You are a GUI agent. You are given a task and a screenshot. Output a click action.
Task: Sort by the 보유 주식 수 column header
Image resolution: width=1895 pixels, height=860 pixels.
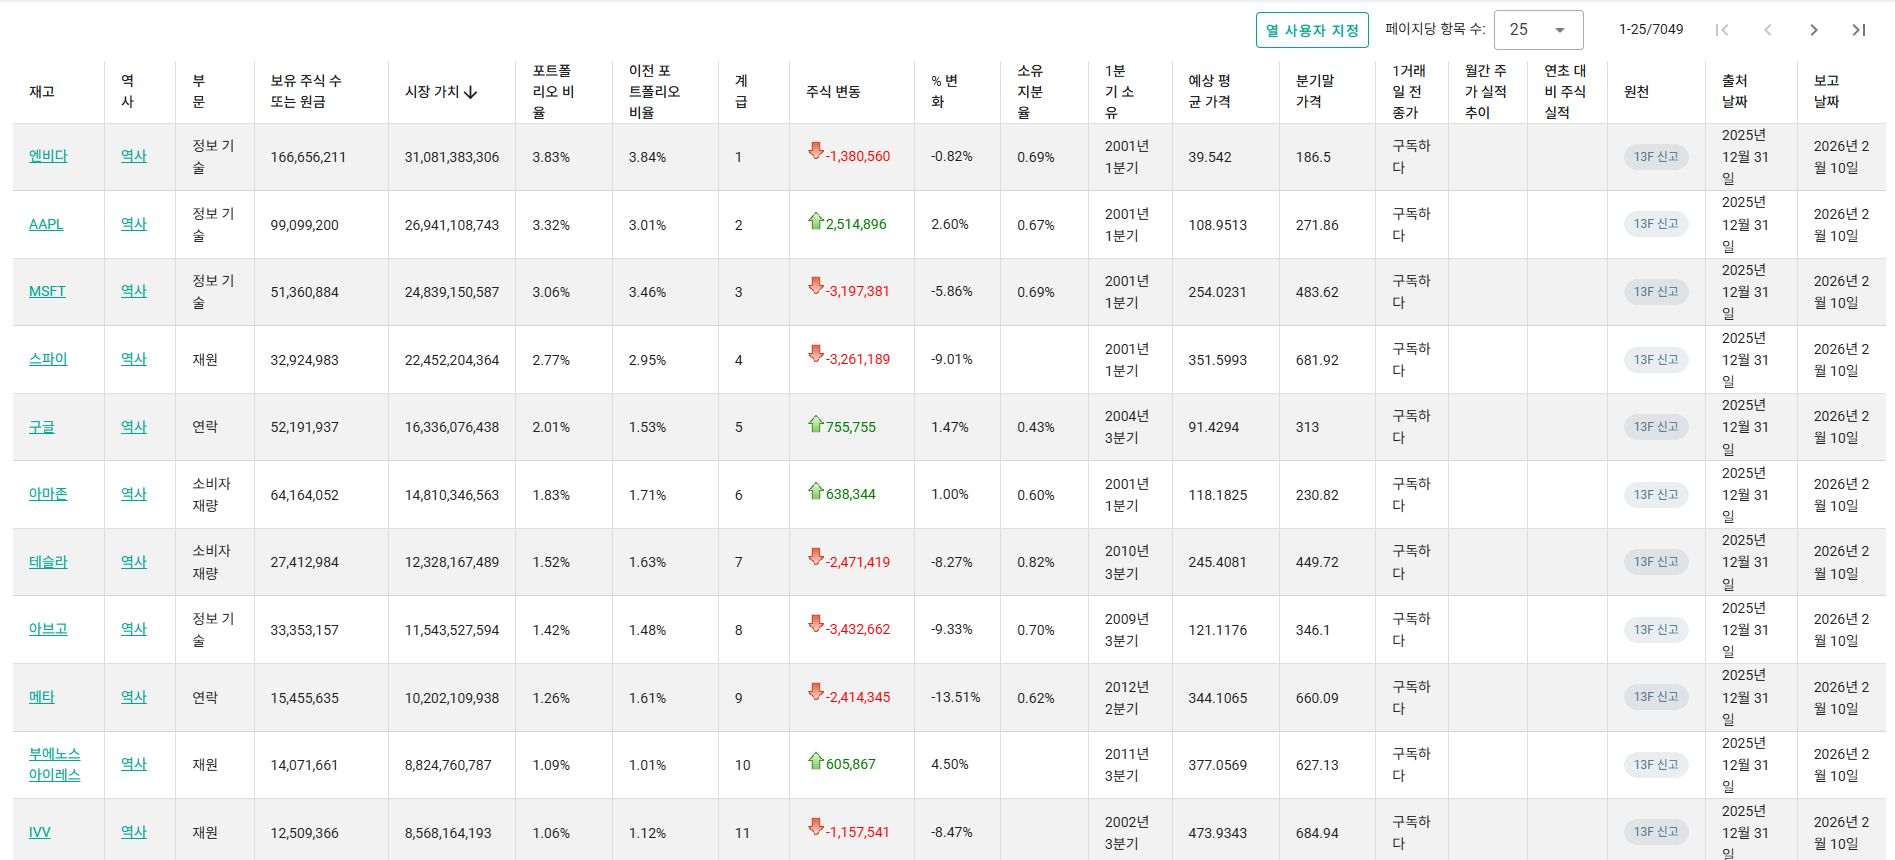click(305, 91)
